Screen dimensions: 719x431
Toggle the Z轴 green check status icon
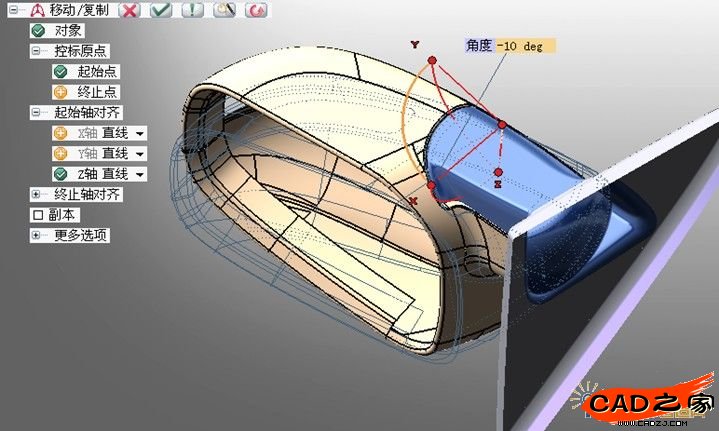[60, 174]
